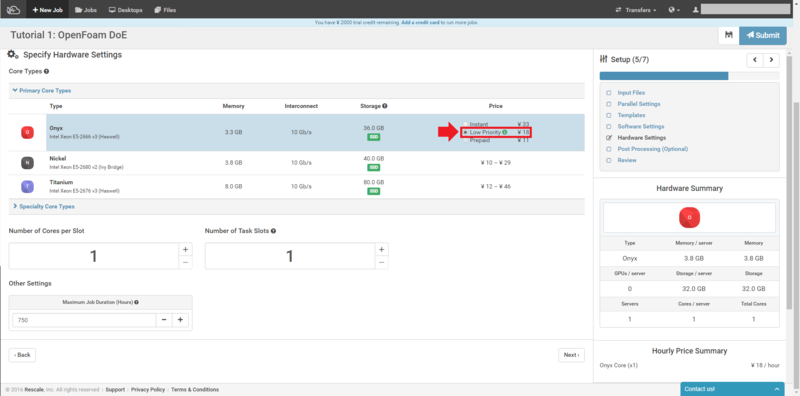Screen dimensions: 800x396
Task: Click the Add a credit card link
Action: (x=420, y=22)
